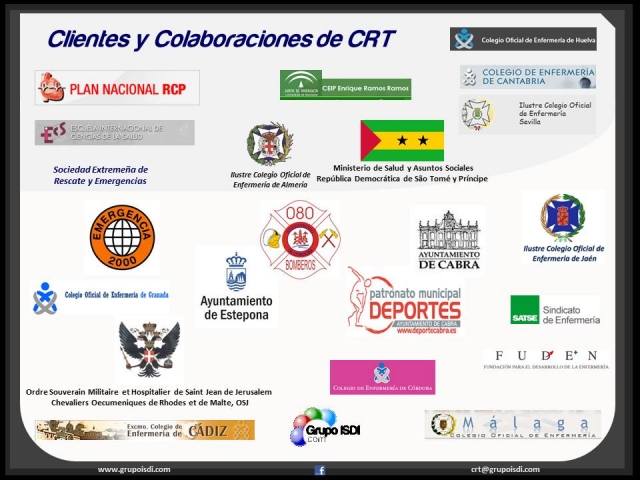The width and height of the screenshot is (640, 480).
Task: Select the double-headed eagle OSJ emblem
Action: pyautogui.click(x=149, y=349)
